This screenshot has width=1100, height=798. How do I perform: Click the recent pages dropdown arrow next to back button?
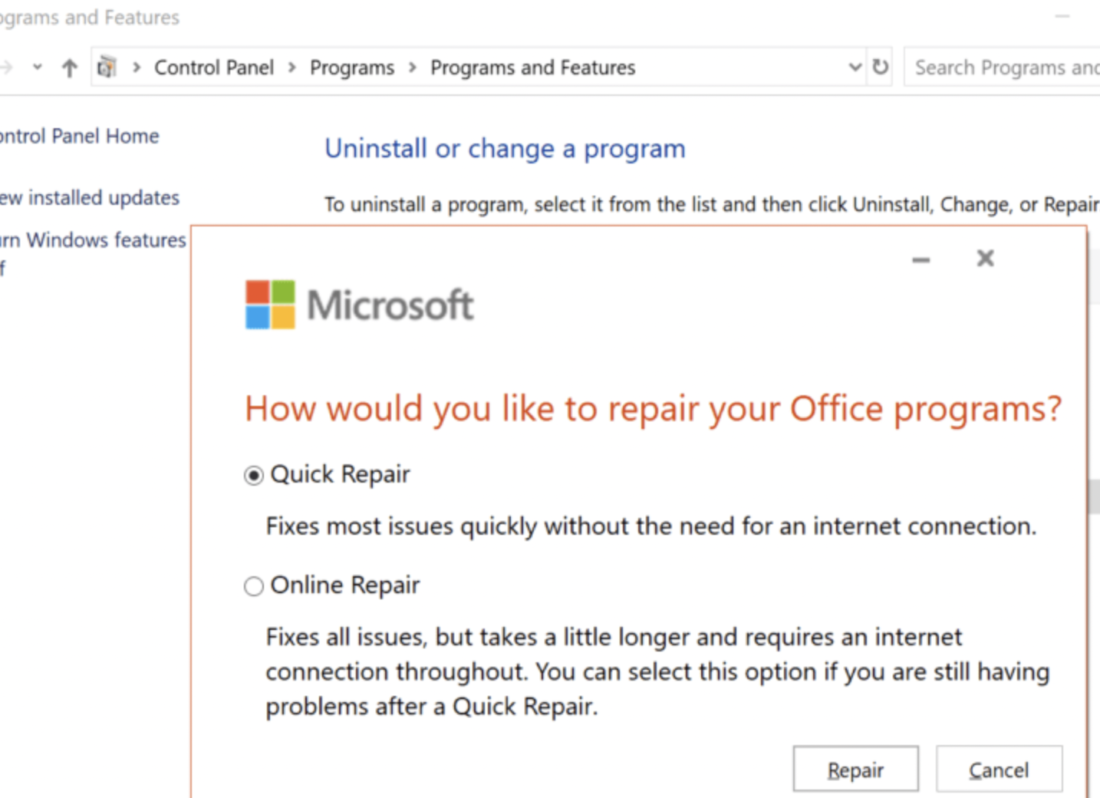pyautogui.click(x=37, y=66)
